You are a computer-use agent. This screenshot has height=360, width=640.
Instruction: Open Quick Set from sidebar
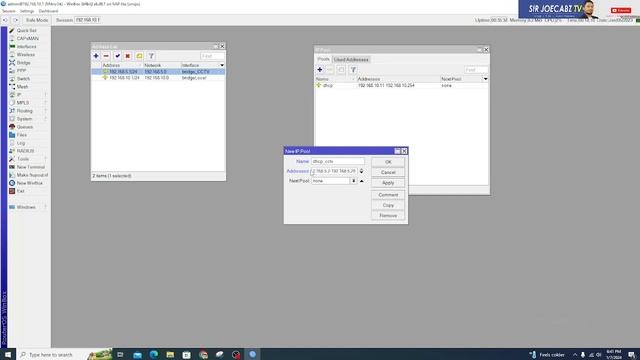(26, 31)
